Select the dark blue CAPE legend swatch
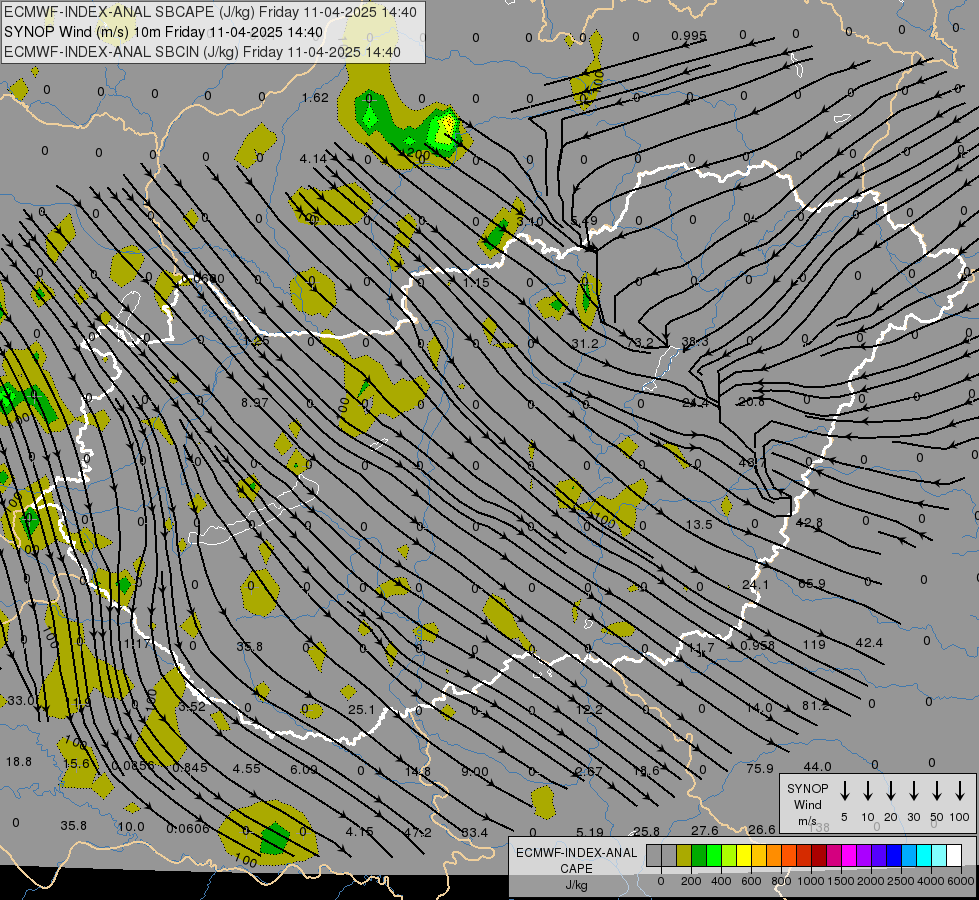Viewport: 979px width, 900px height. click(x=893, y=856)
